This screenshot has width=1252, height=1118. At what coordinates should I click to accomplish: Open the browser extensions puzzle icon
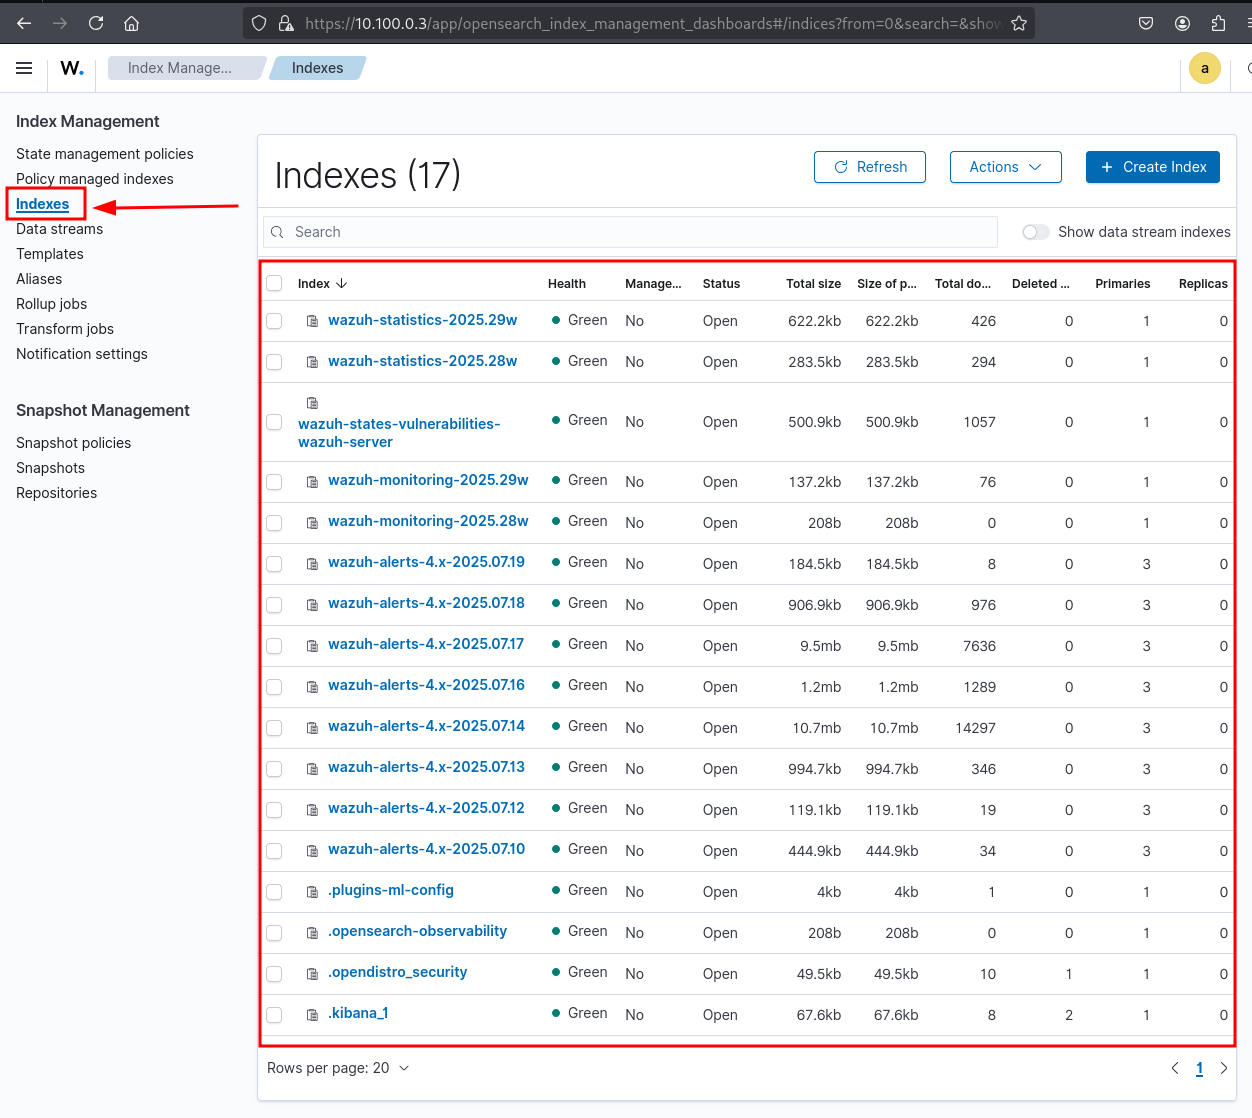point(1218,23)
